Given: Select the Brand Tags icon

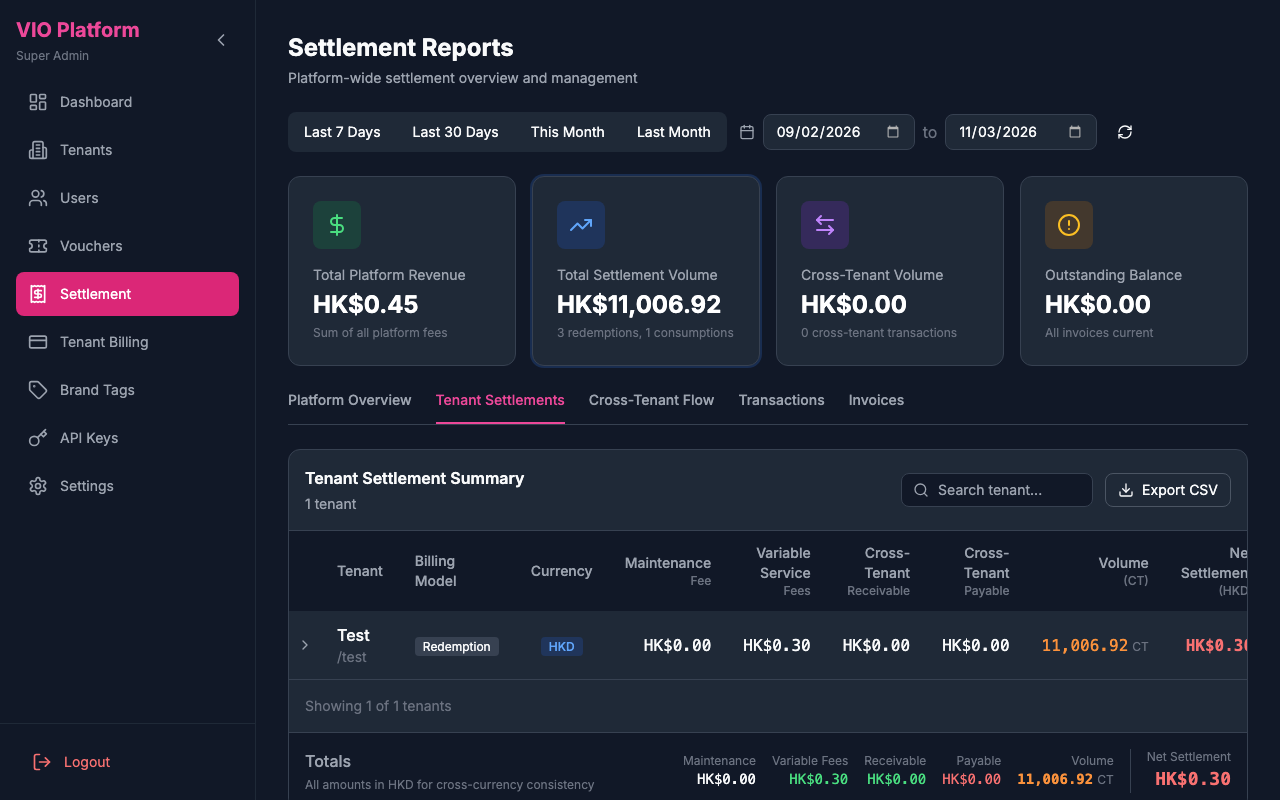Looking at the screenshot, I should point(38,390).
